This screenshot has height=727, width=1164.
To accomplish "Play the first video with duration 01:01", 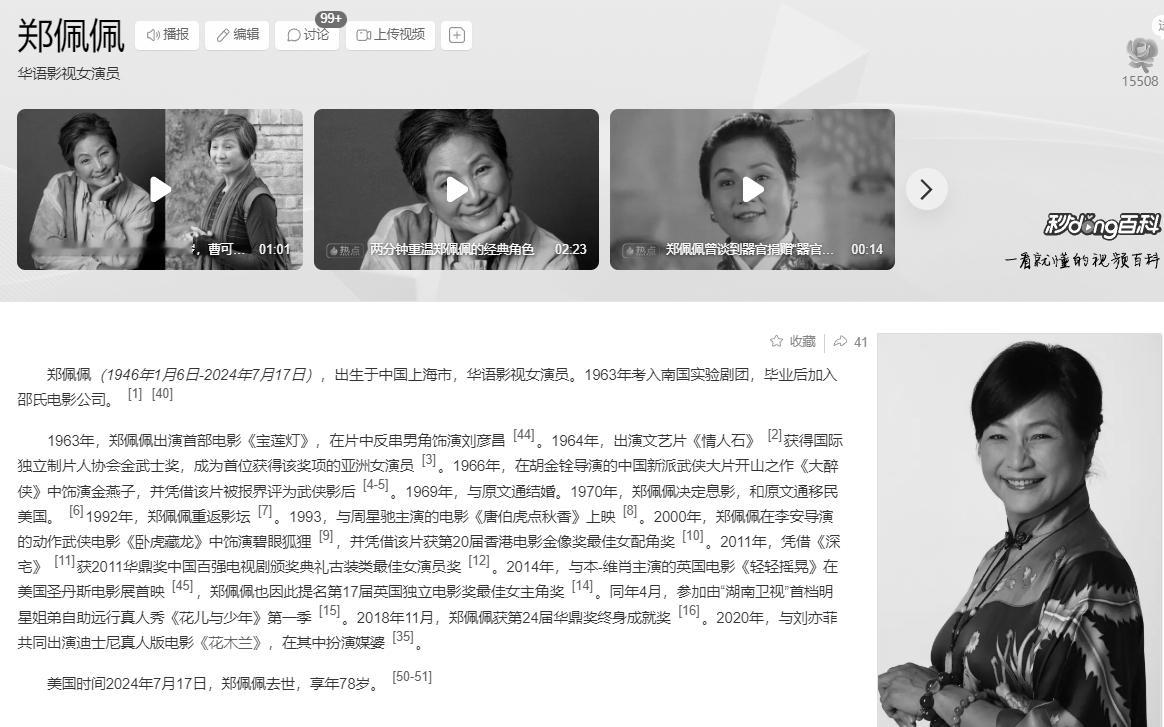I will tap(160, 189).
